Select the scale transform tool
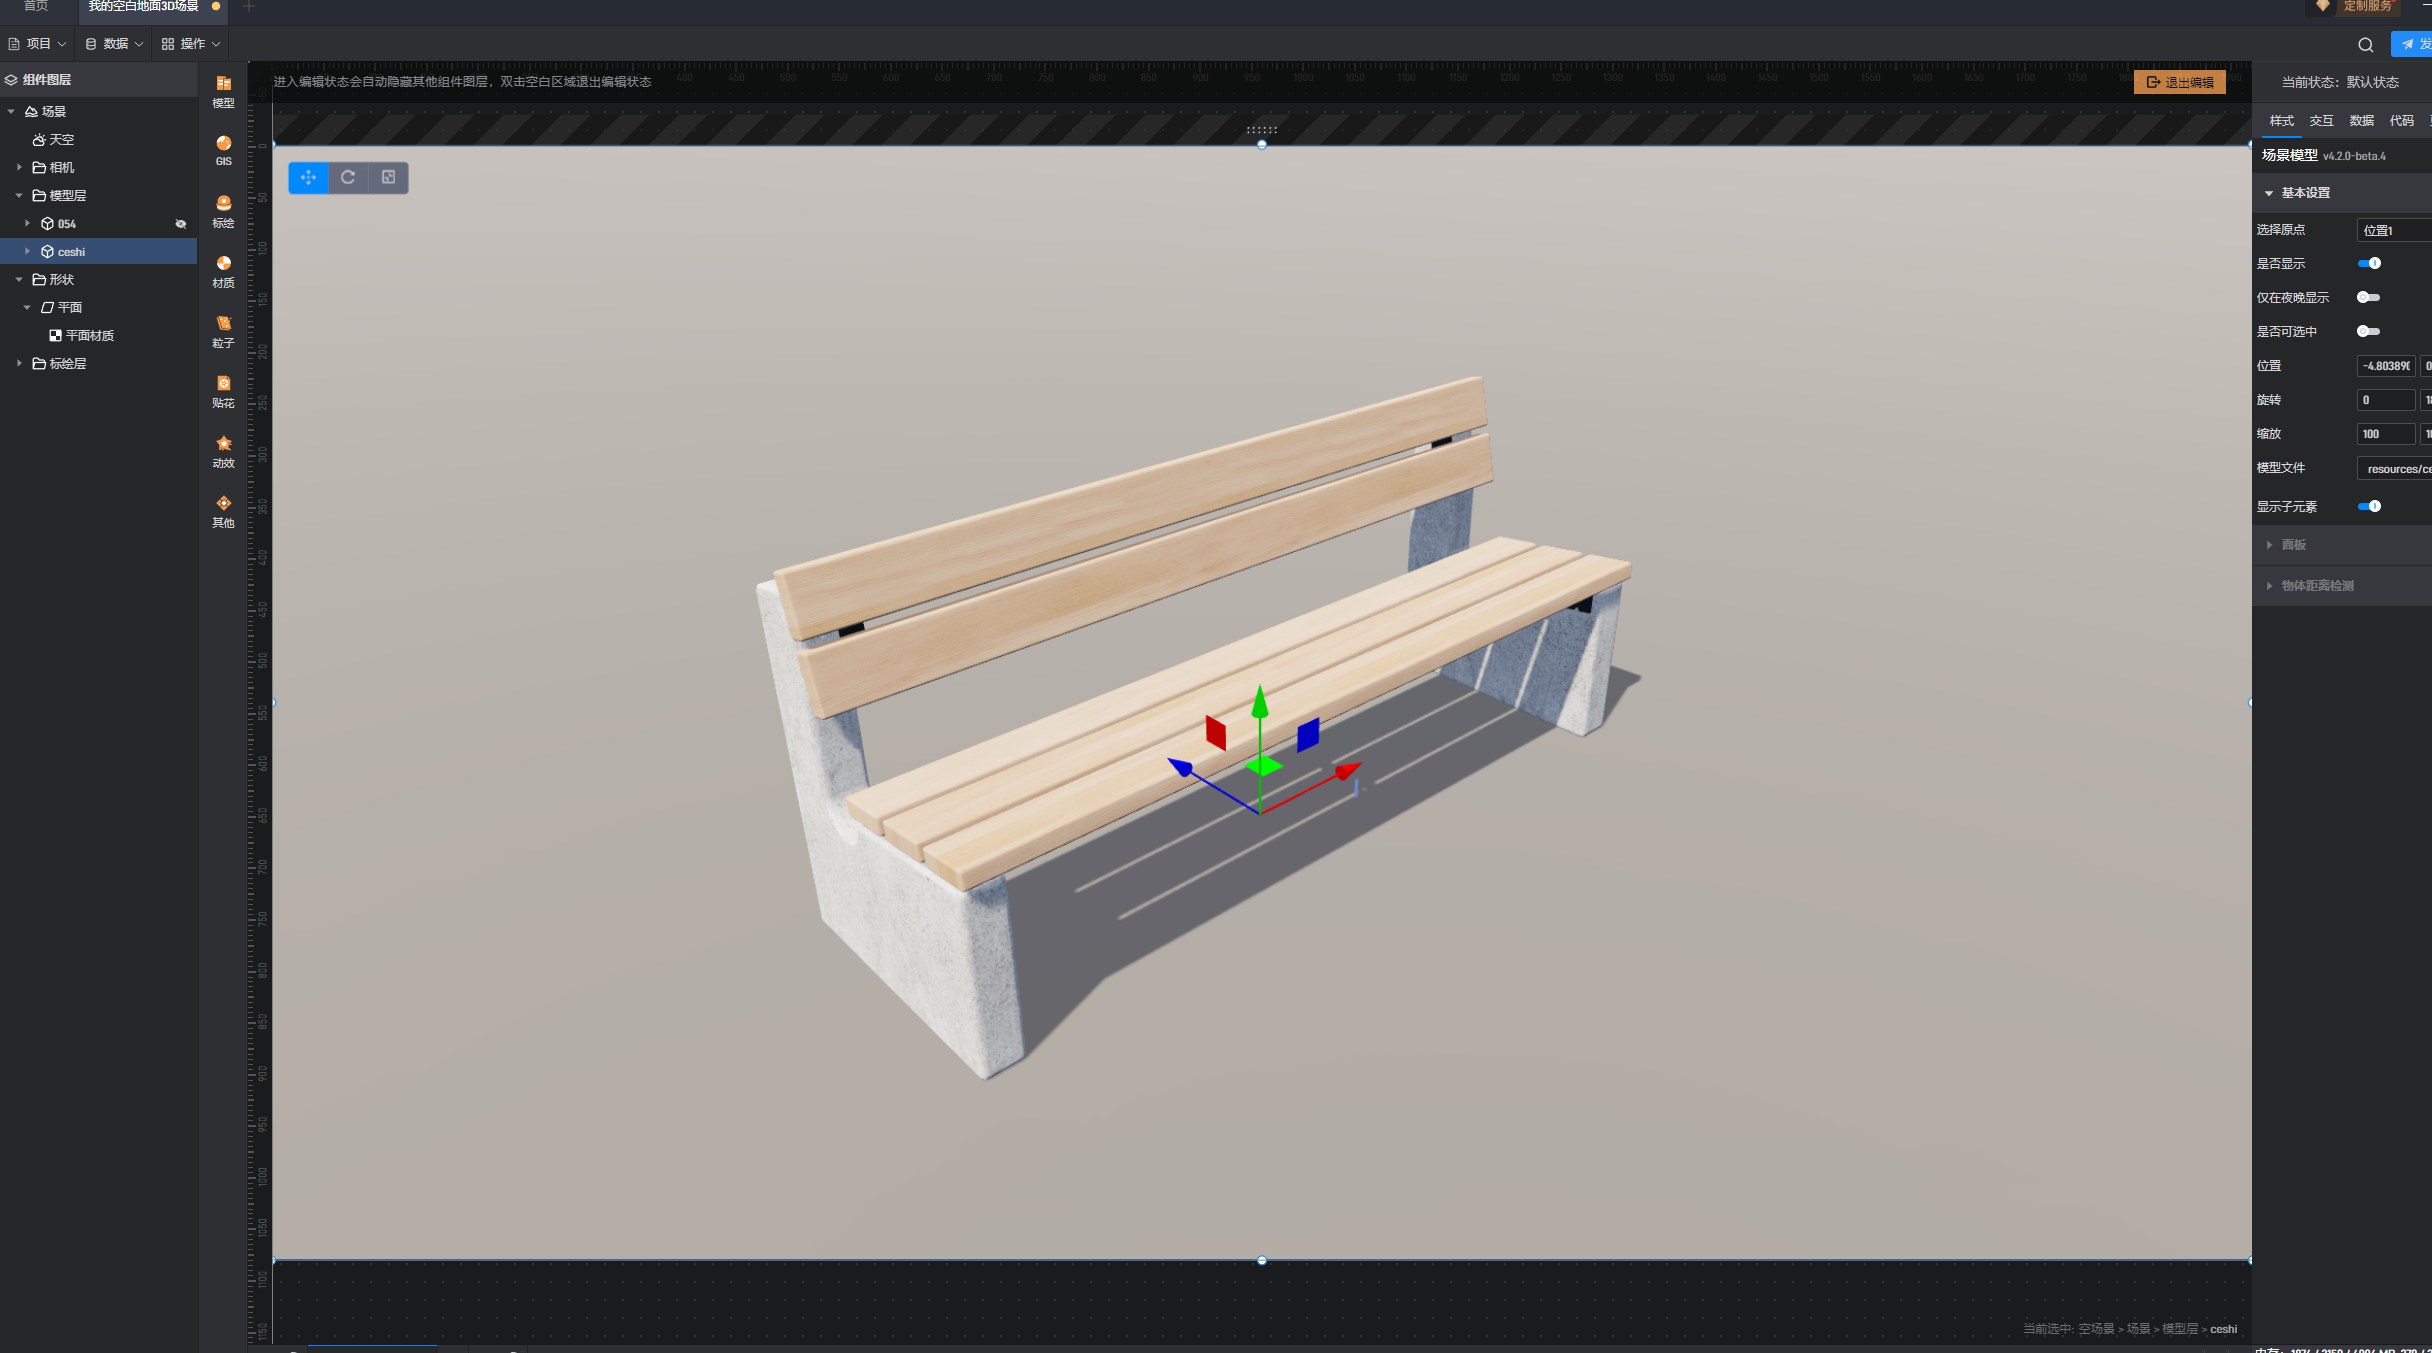Image resolution: width=2432 pixels, height=1353 pixels. [x=388, y=177]
